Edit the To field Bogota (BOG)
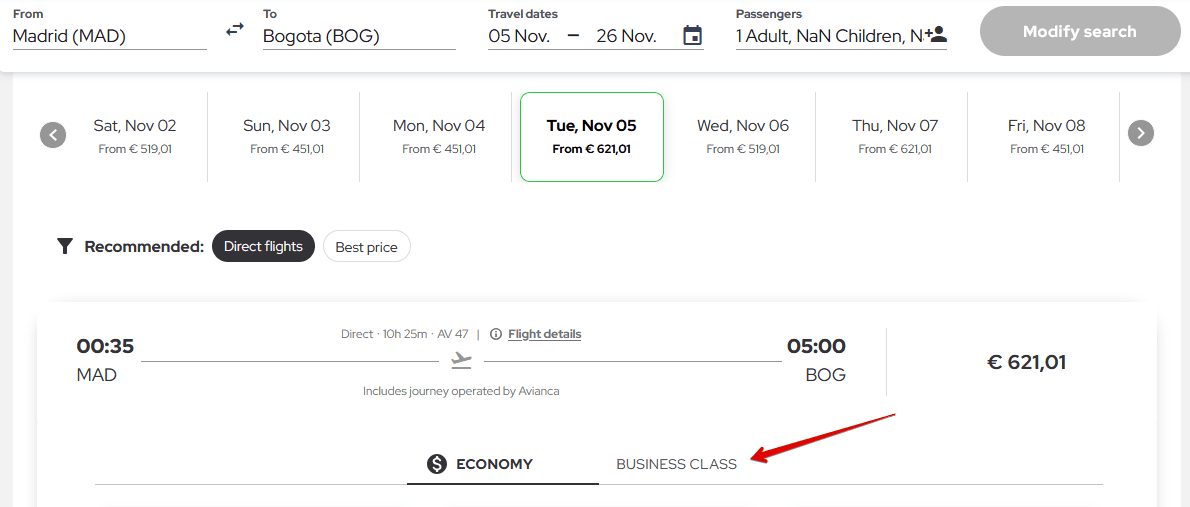Screen dimensions: 1190x507 coord(358,36)
